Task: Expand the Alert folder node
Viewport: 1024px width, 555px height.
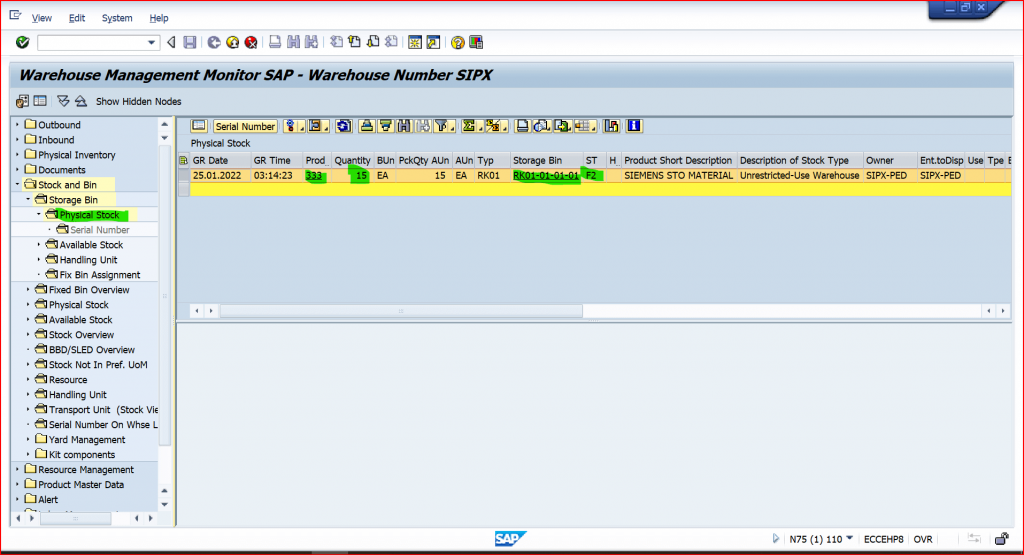Action: pos(18,500)
